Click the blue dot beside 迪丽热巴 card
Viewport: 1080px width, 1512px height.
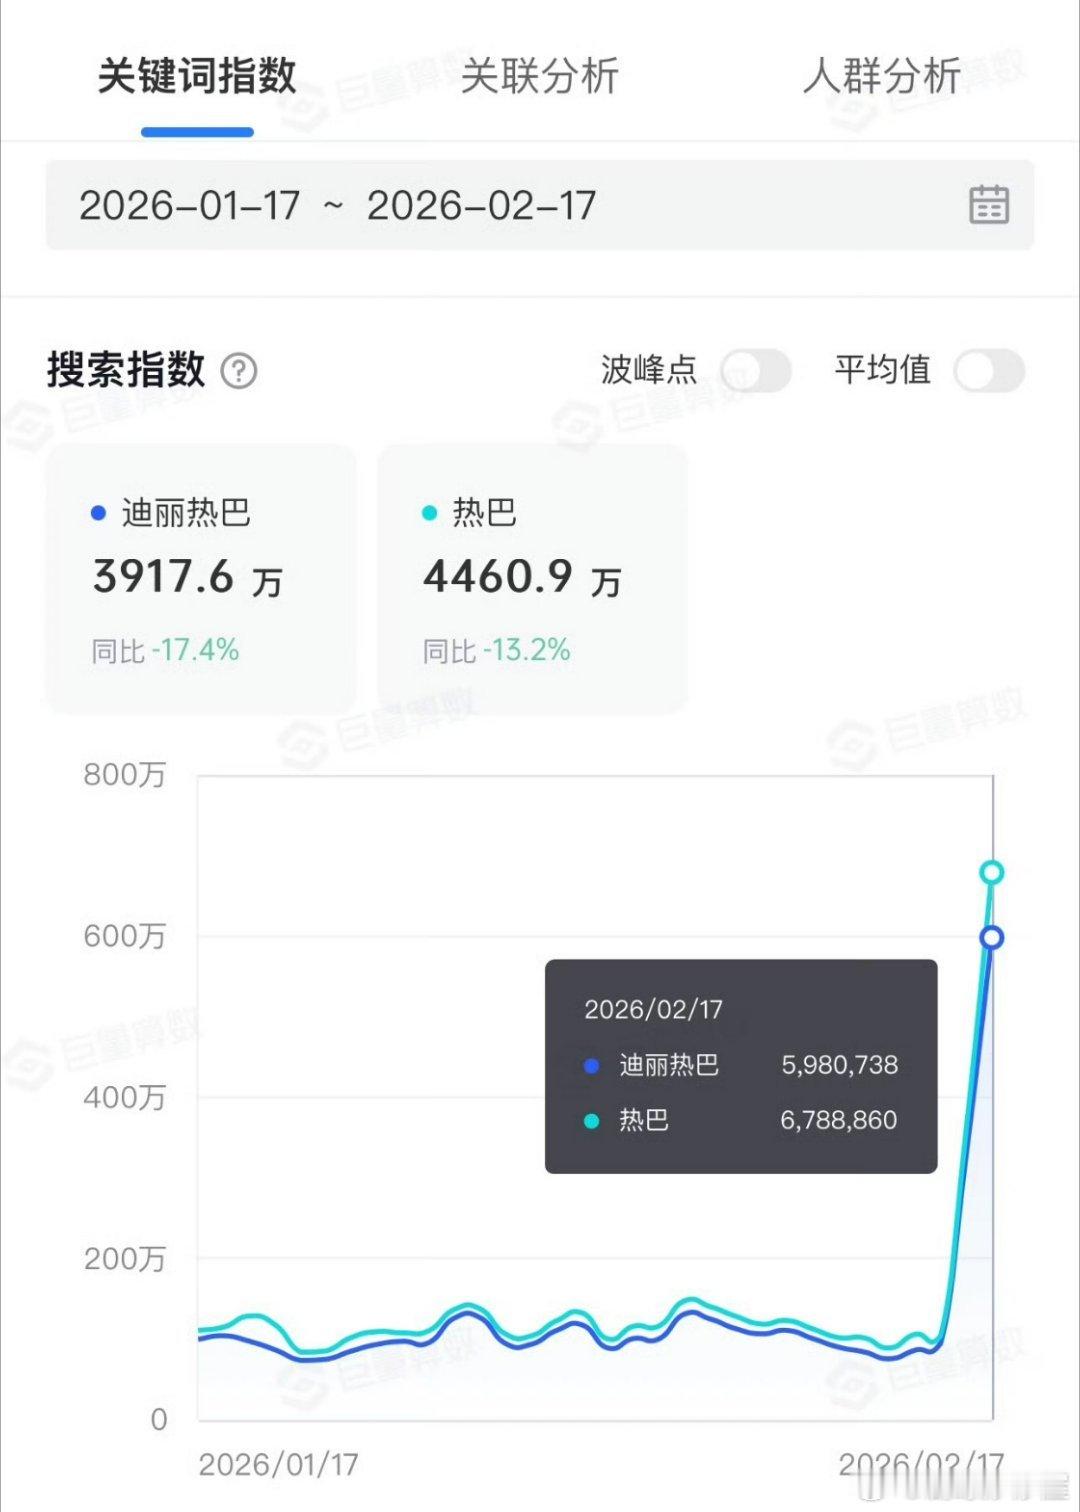98,513
